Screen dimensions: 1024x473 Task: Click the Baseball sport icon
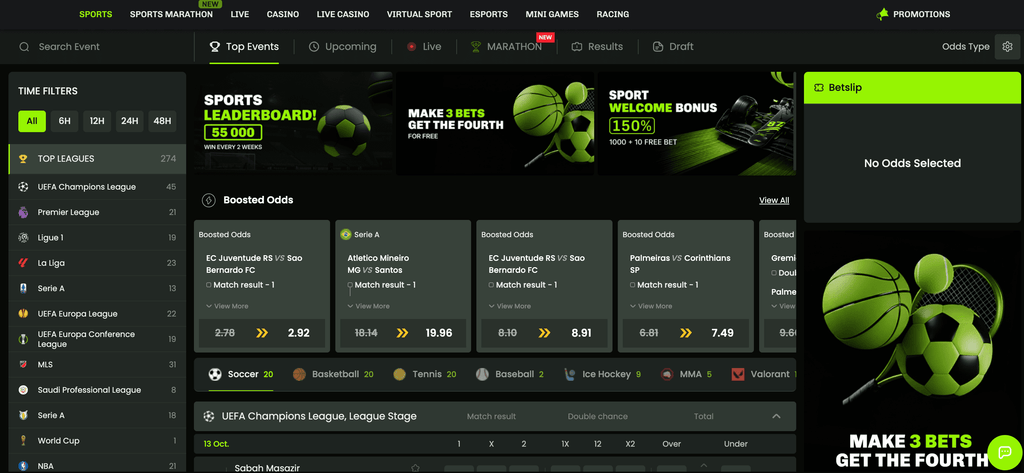[x=483, y=374]
